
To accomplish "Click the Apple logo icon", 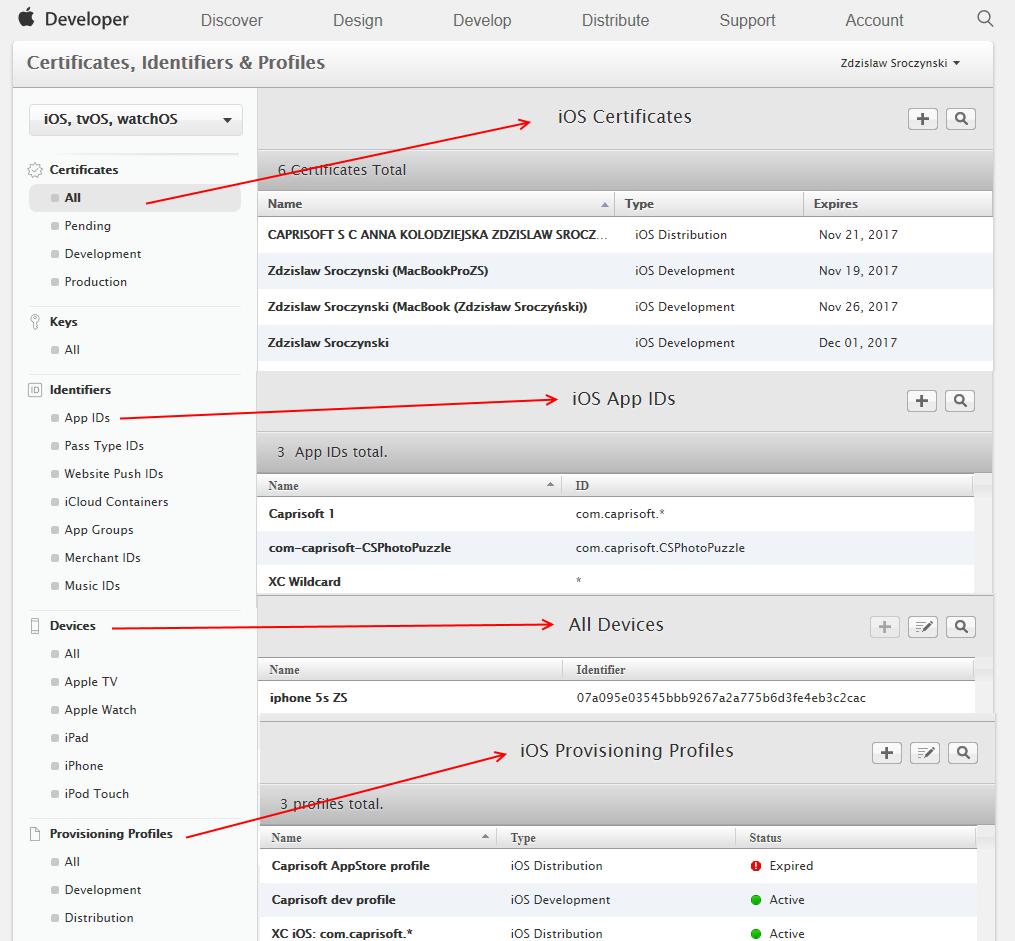I will 26,17.
